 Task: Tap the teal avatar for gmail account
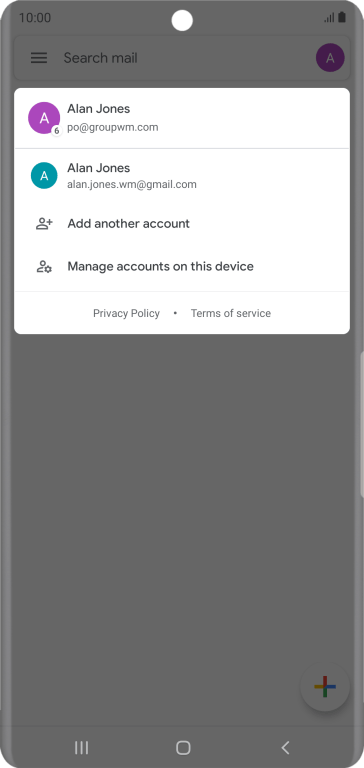pyautogui.click(x=44, y=175)
